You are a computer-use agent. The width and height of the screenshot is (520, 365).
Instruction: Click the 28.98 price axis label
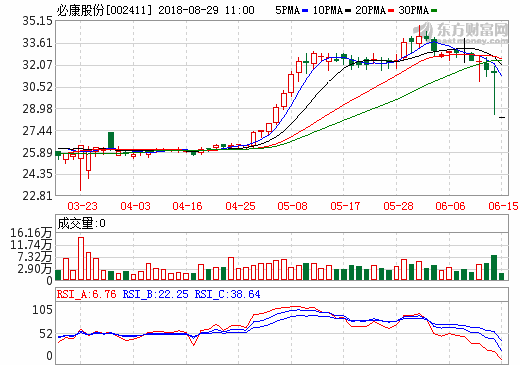(x=37, y=108)
